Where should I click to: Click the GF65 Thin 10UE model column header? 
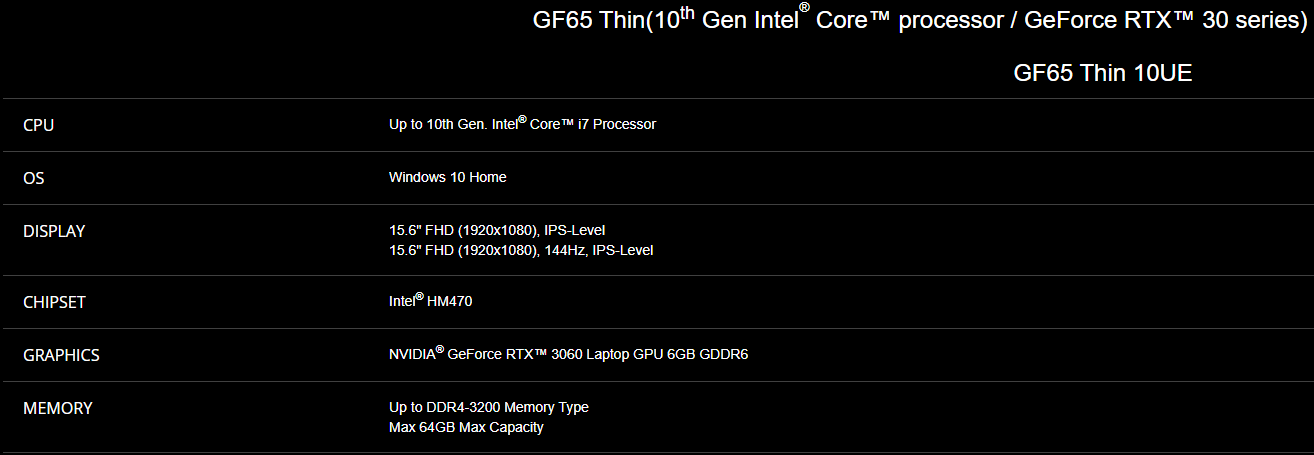pyautogui.click(x=1102, y=73)
